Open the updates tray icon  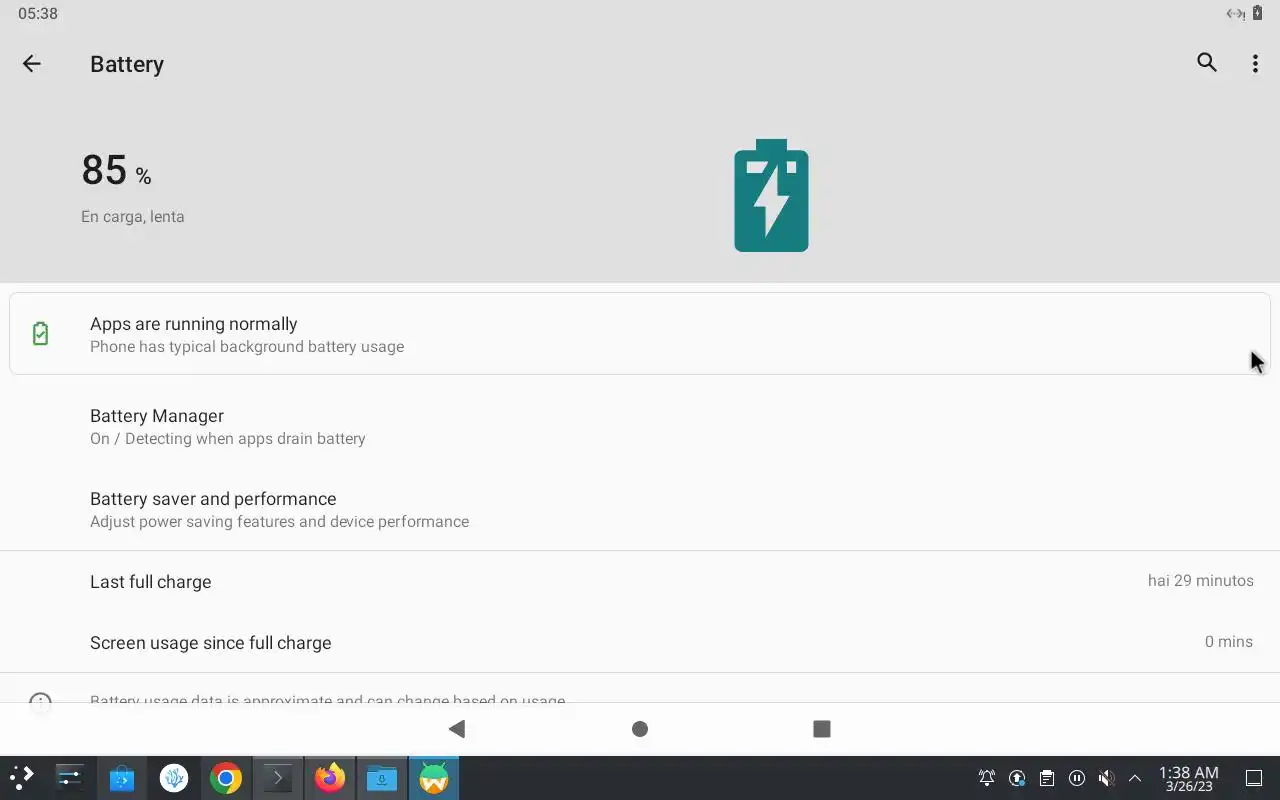1017,778
